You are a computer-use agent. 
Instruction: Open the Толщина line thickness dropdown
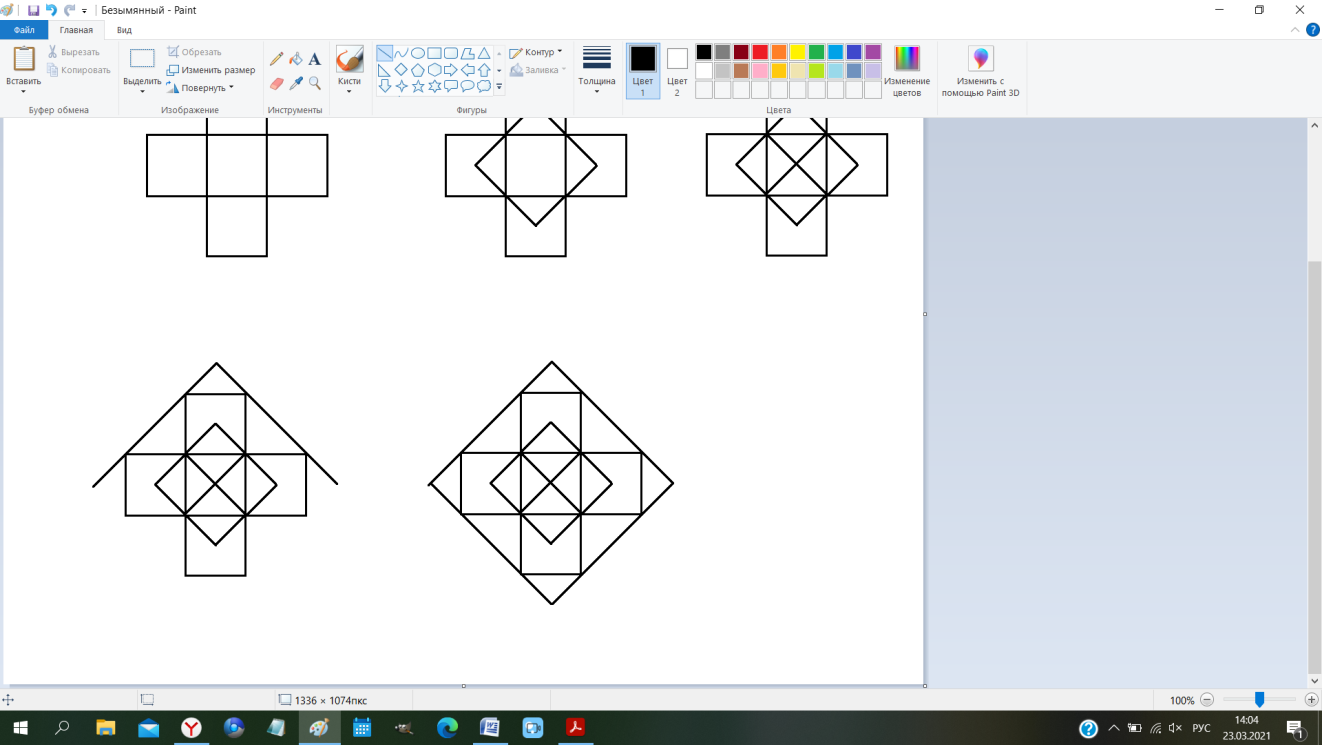pyautogui.click(x=597, y=68)
